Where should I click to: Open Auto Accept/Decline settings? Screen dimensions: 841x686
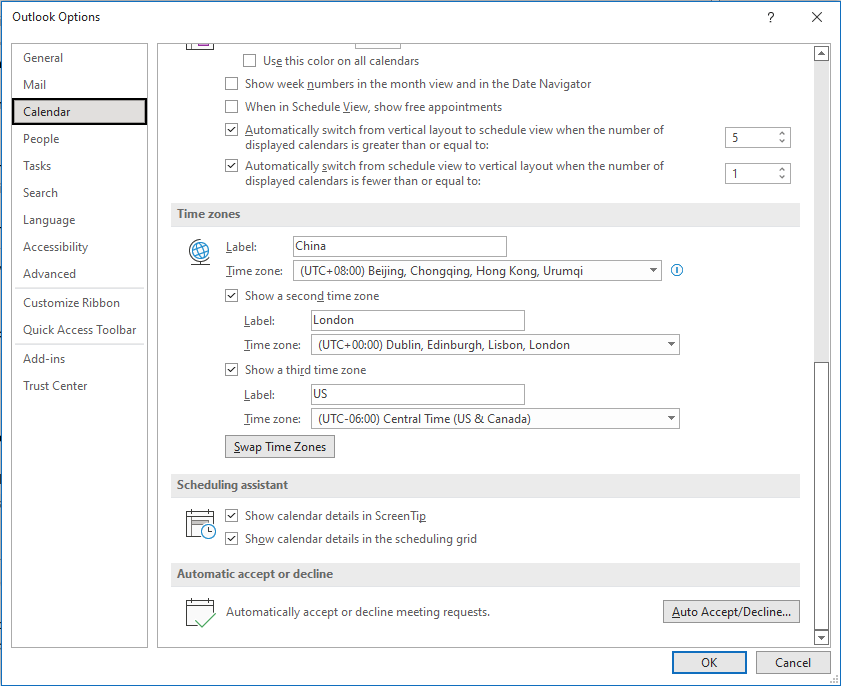click(x=731, y=611)
